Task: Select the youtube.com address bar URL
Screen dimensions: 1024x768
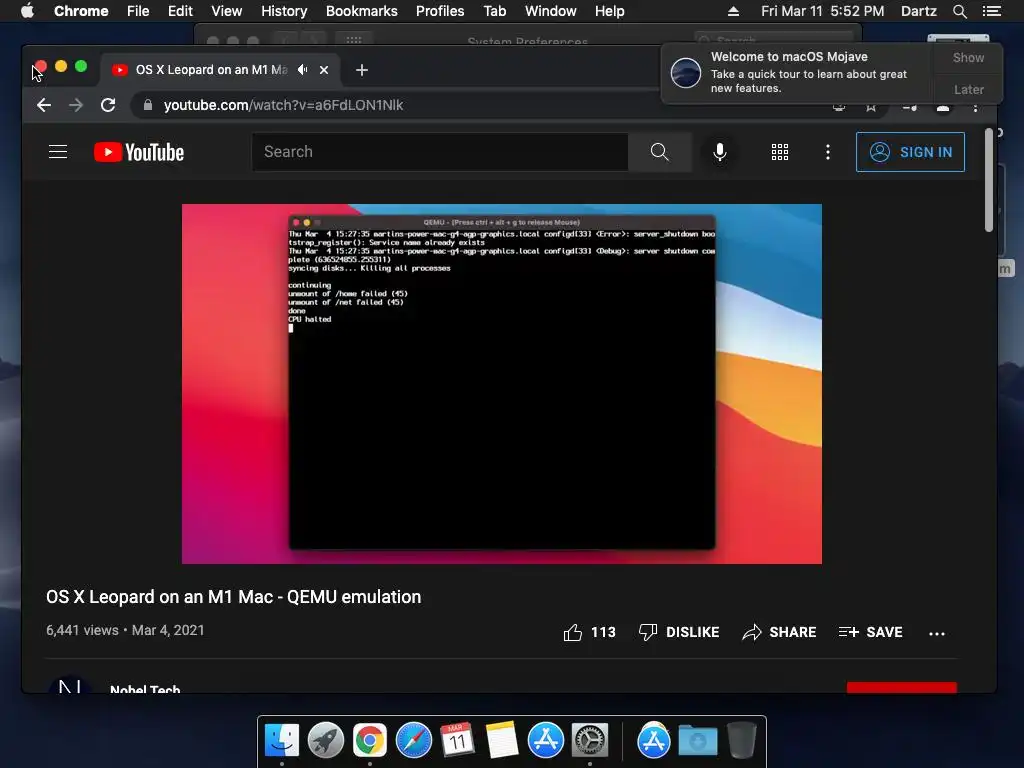Action: click(x=283, y=105)
